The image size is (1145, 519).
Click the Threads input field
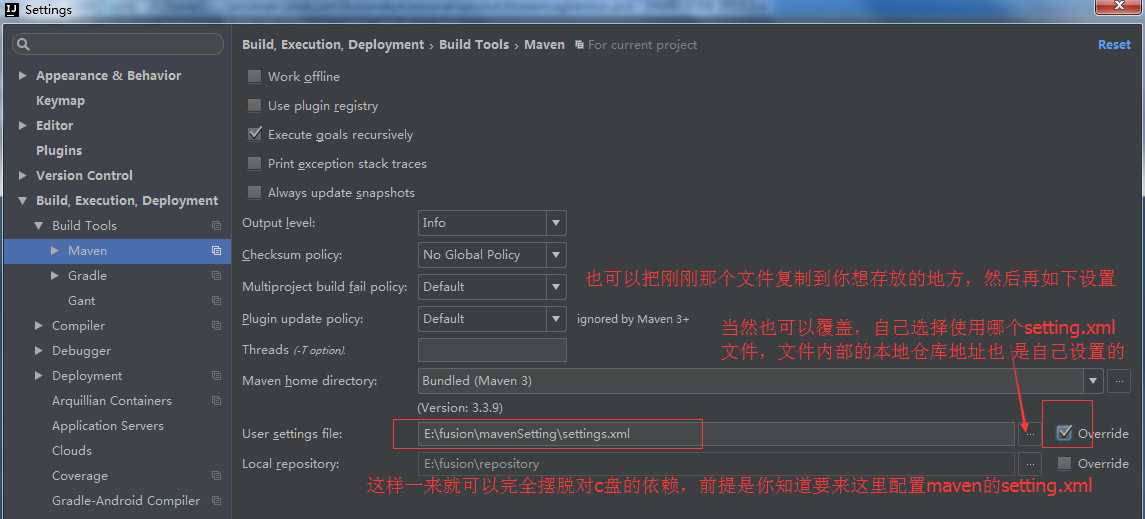click(x=492, y=350)
